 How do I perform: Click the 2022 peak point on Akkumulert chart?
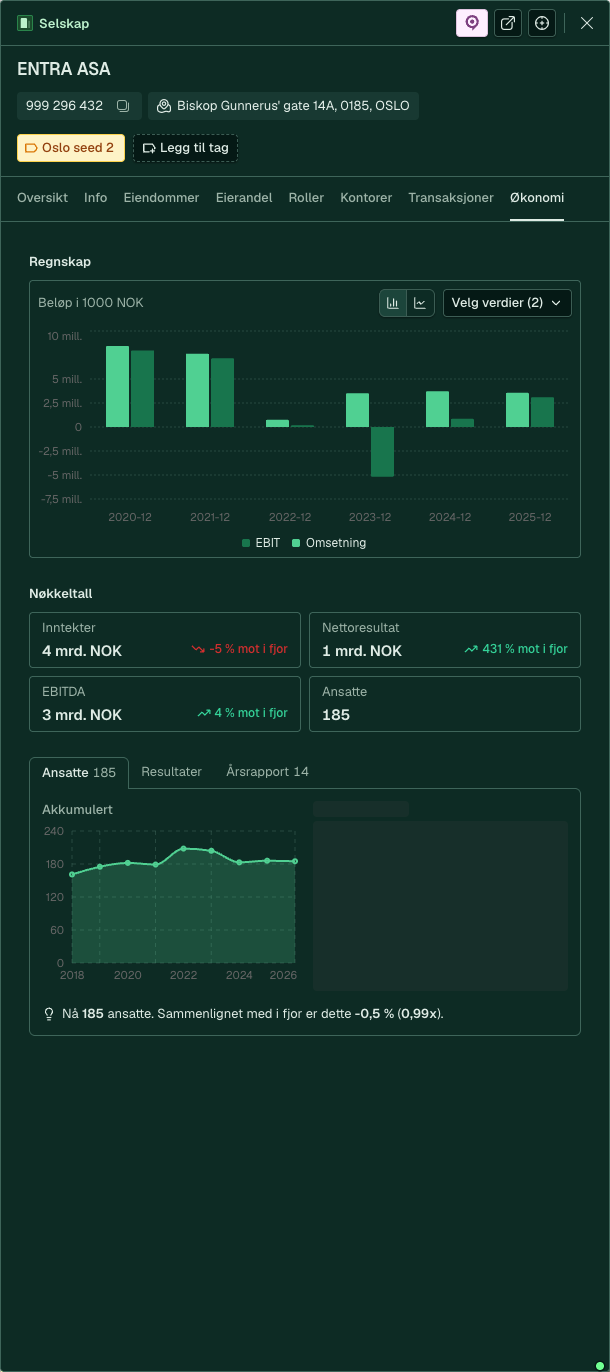pos(183,848)
